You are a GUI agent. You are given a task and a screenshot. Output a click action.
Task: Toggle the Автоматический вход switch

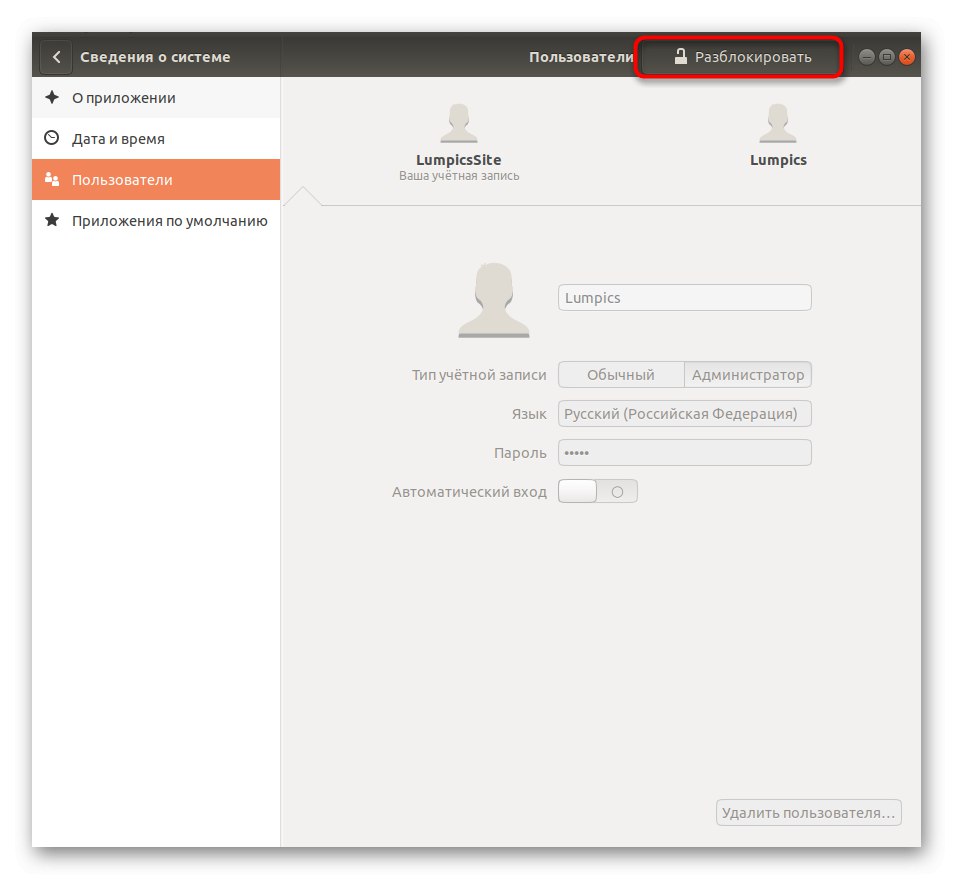coord(597,491)
